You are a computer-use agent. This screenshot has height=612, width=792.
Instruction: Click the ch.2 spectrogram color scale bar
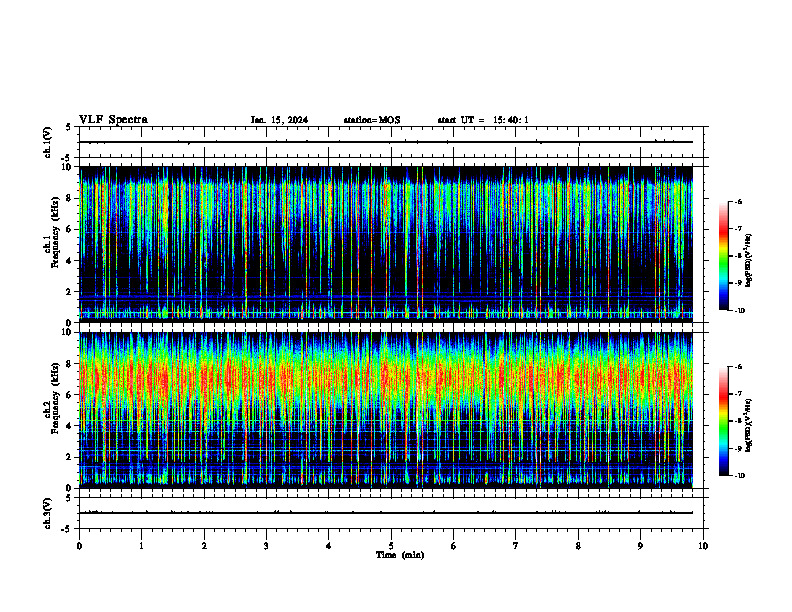pyautogui.click(x=723, y=421)
